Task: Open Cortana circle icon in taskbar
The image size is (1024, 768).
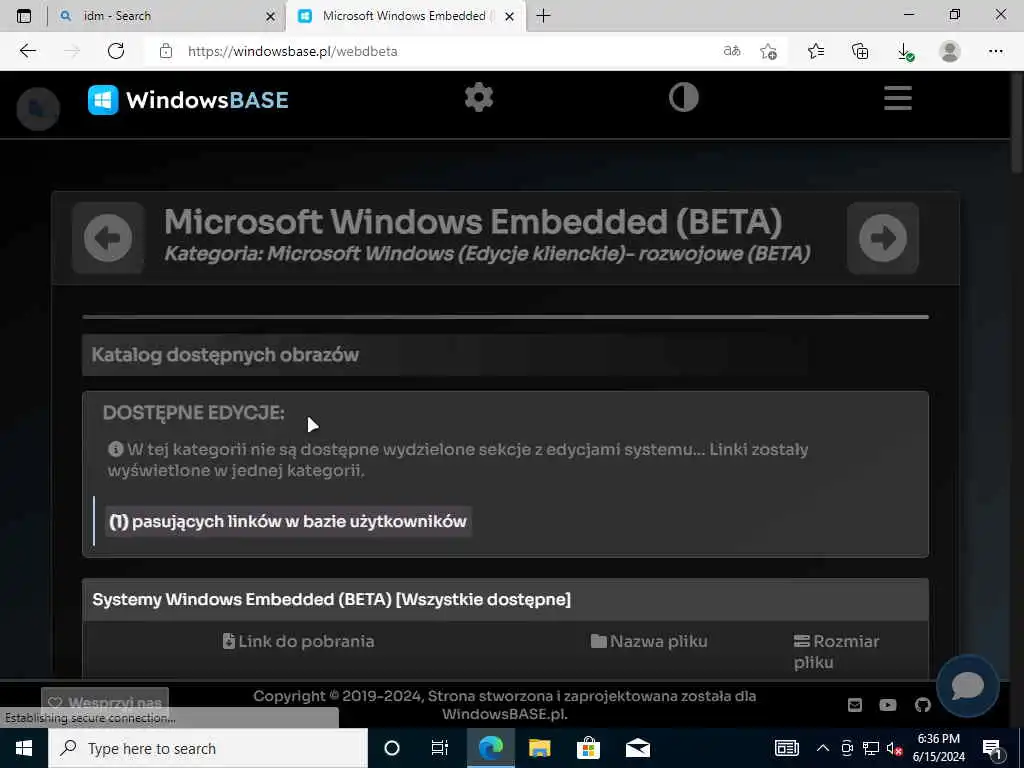Action: click(x=392, y=748)
